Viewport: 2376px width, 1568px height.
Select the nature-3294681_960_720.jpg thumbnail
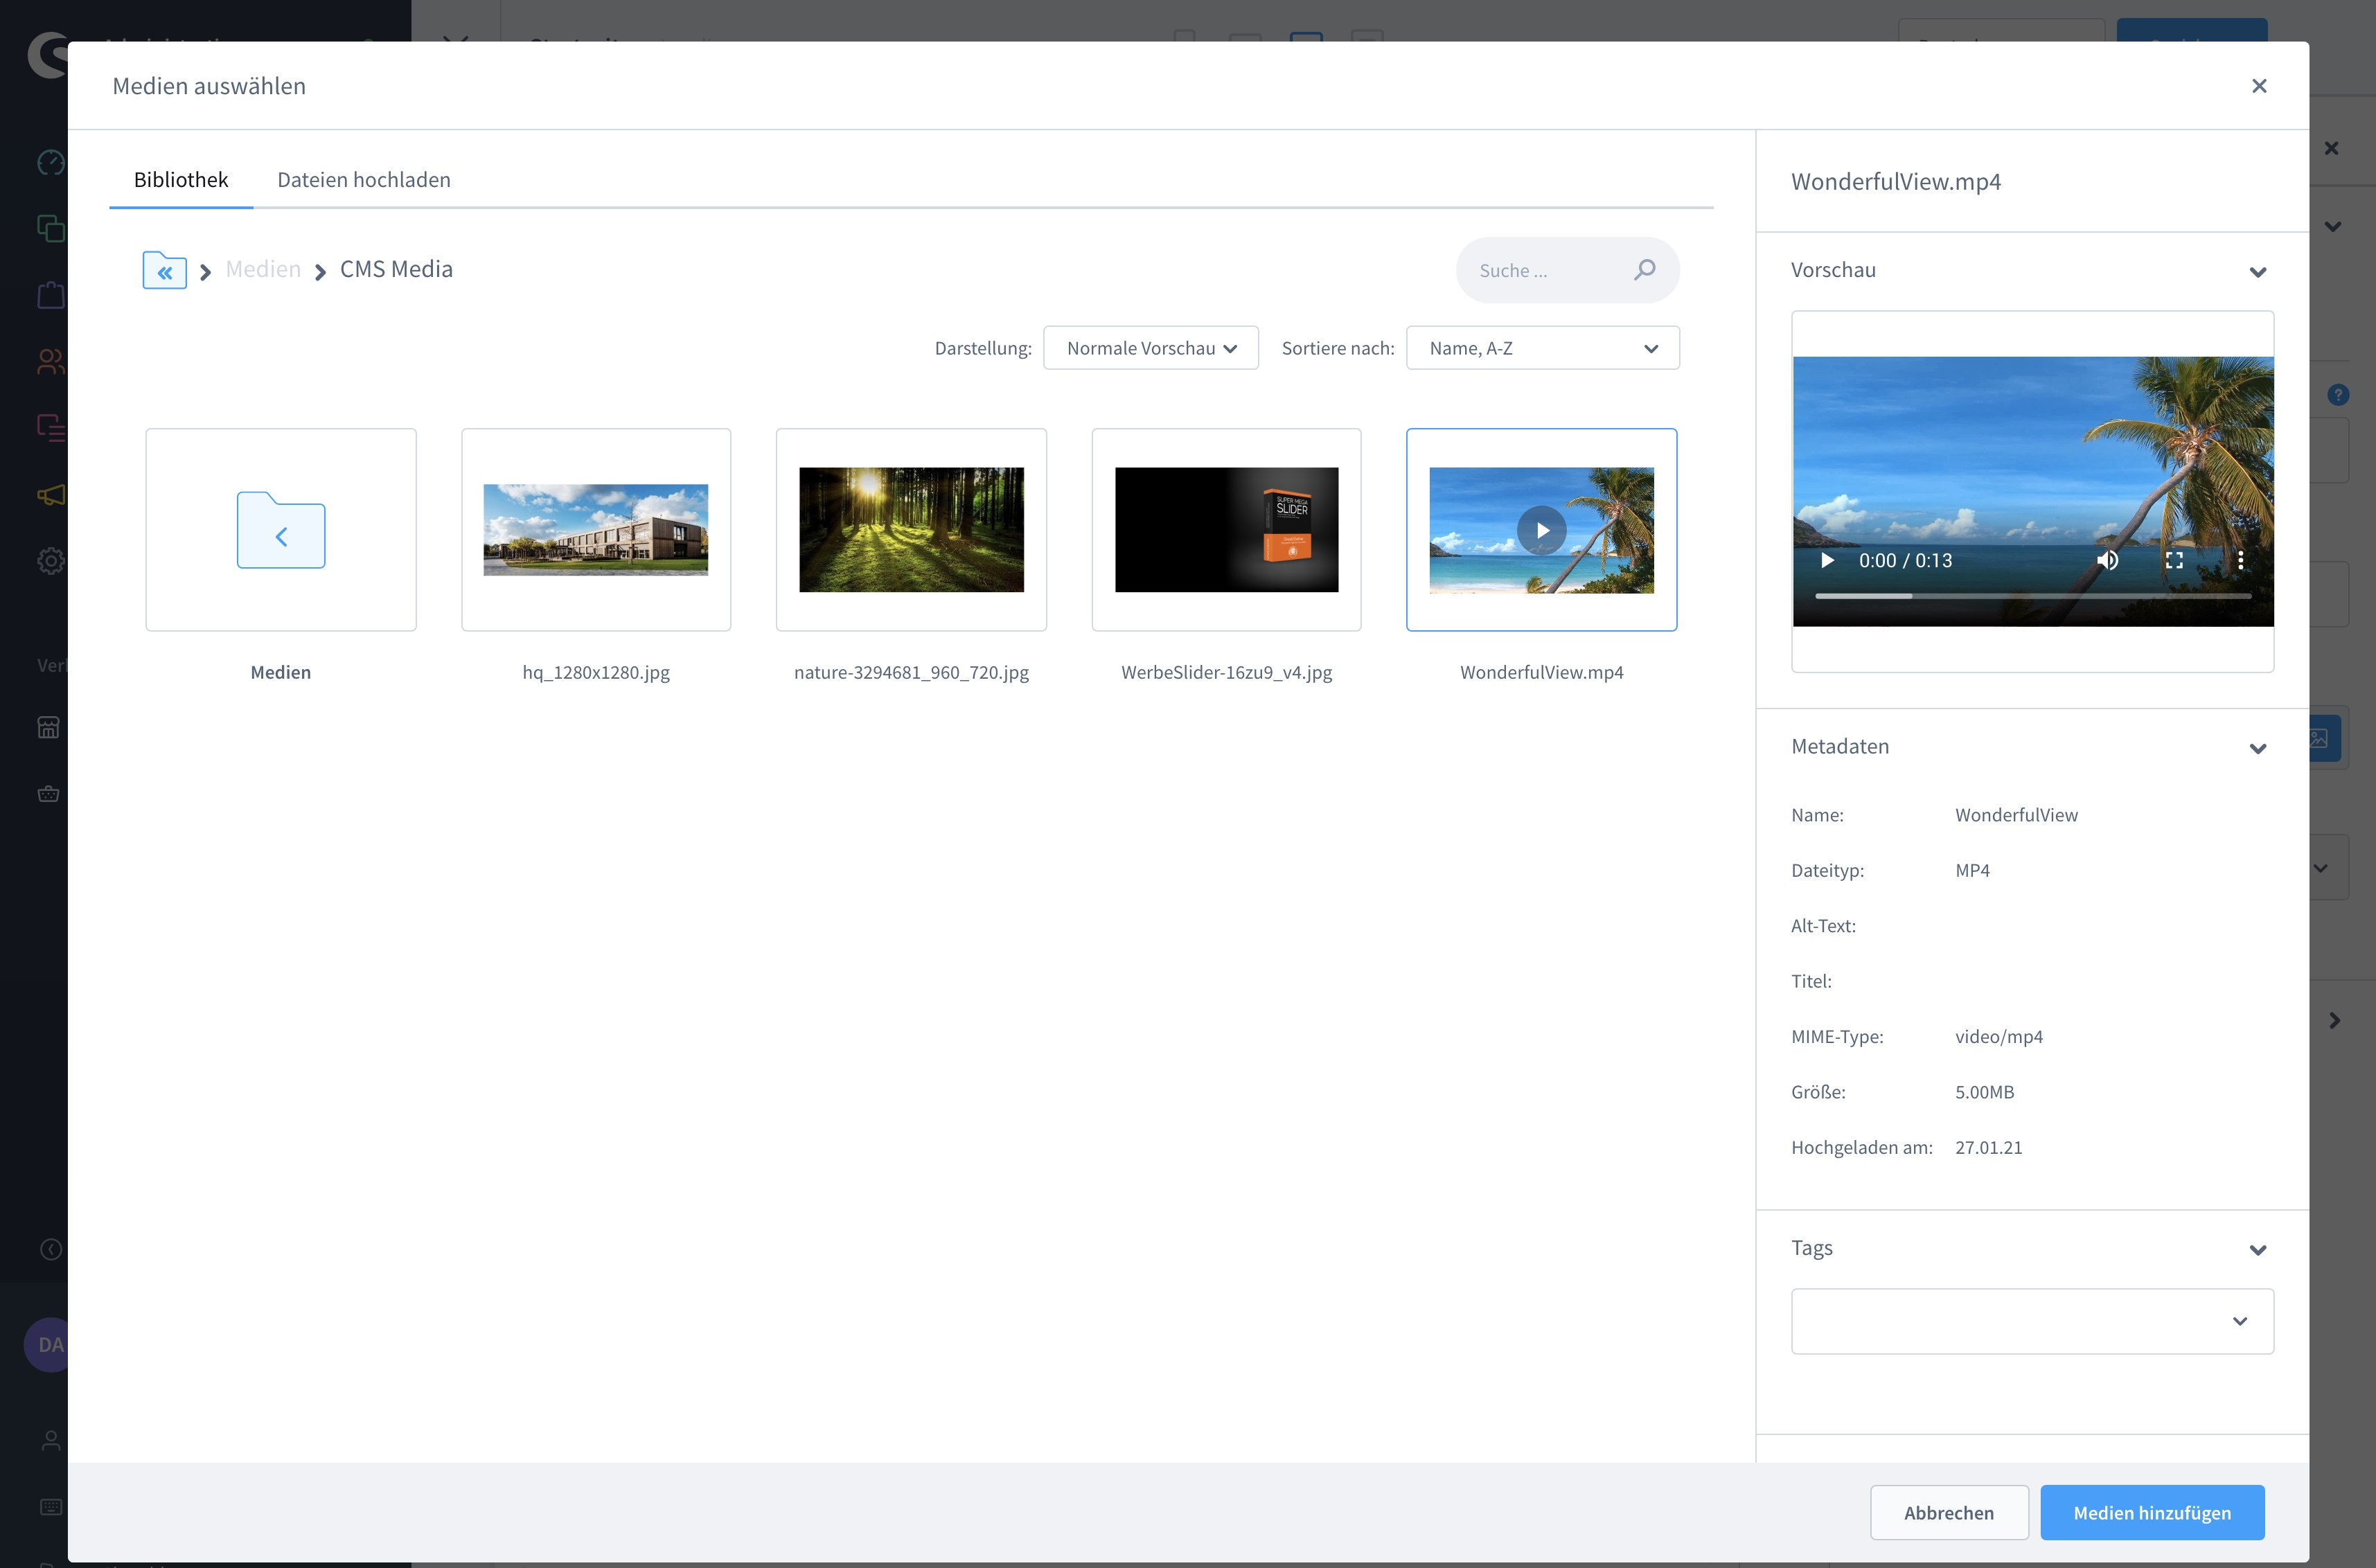pyautogui.click(x=911, y=530)
